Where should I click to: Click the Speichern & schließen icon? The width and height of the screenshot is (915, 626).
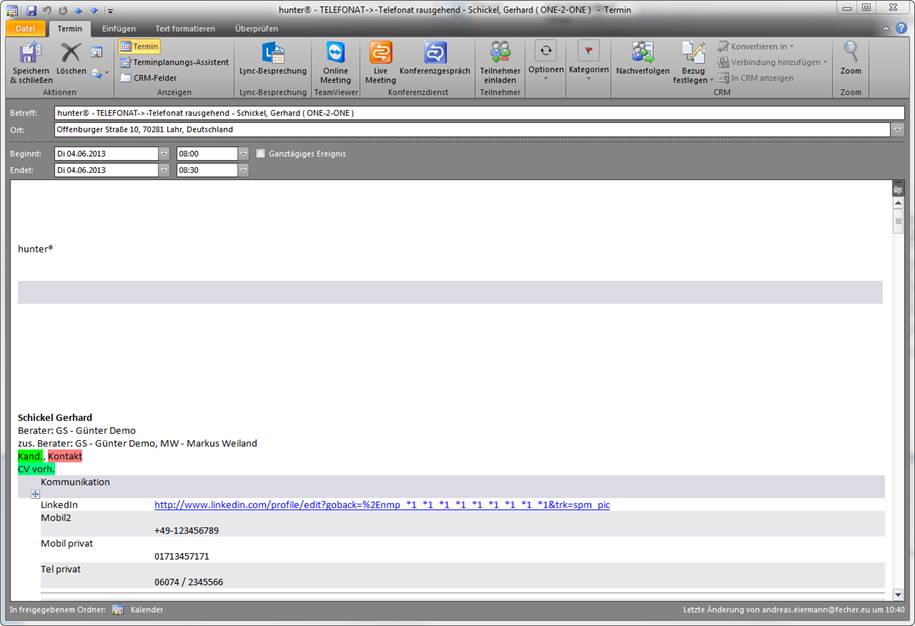(x=30, y=54)
